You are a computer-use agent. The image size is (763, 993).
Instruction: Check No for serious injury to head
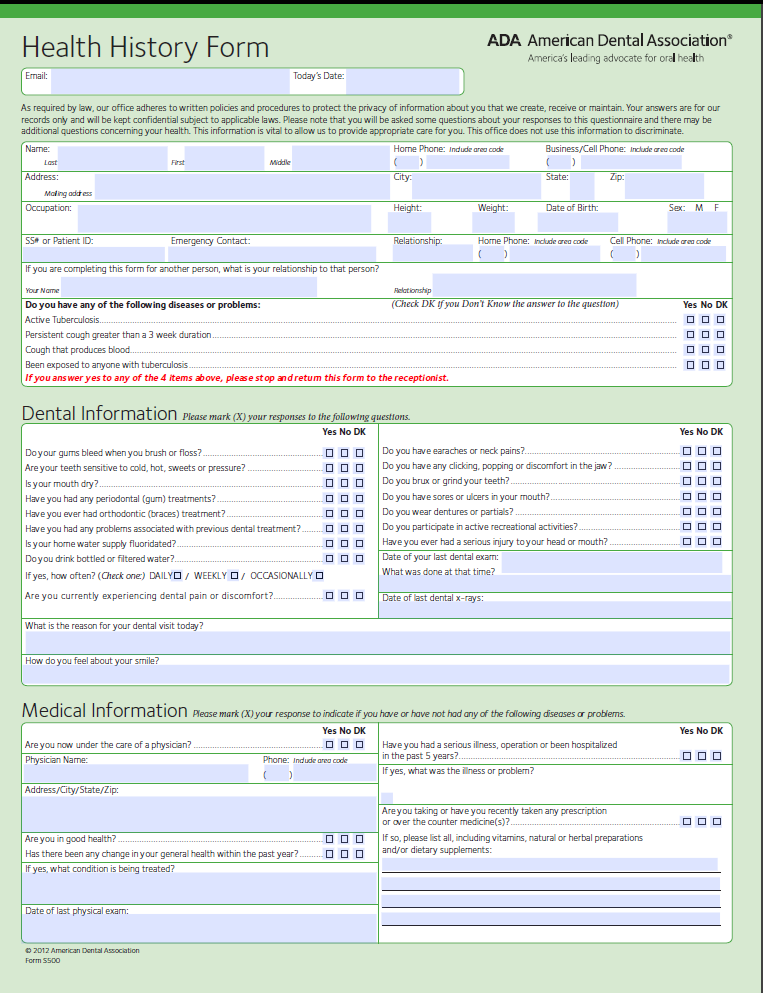point(702,541)
